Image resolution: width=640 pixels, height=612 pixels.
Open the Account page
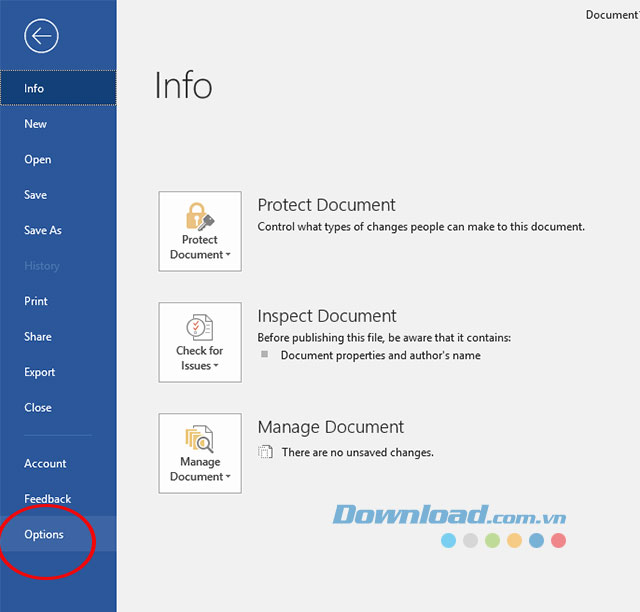click(x=46, y=463)
